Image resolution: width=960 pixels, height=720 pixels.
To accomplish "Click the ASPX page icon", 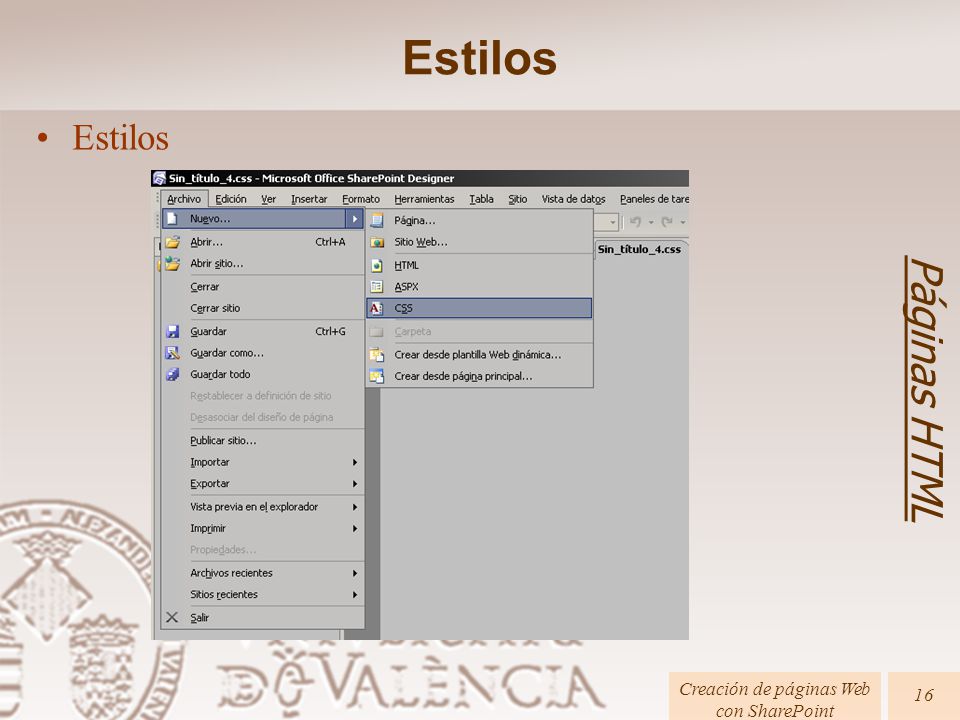I will tap(377, 287).
